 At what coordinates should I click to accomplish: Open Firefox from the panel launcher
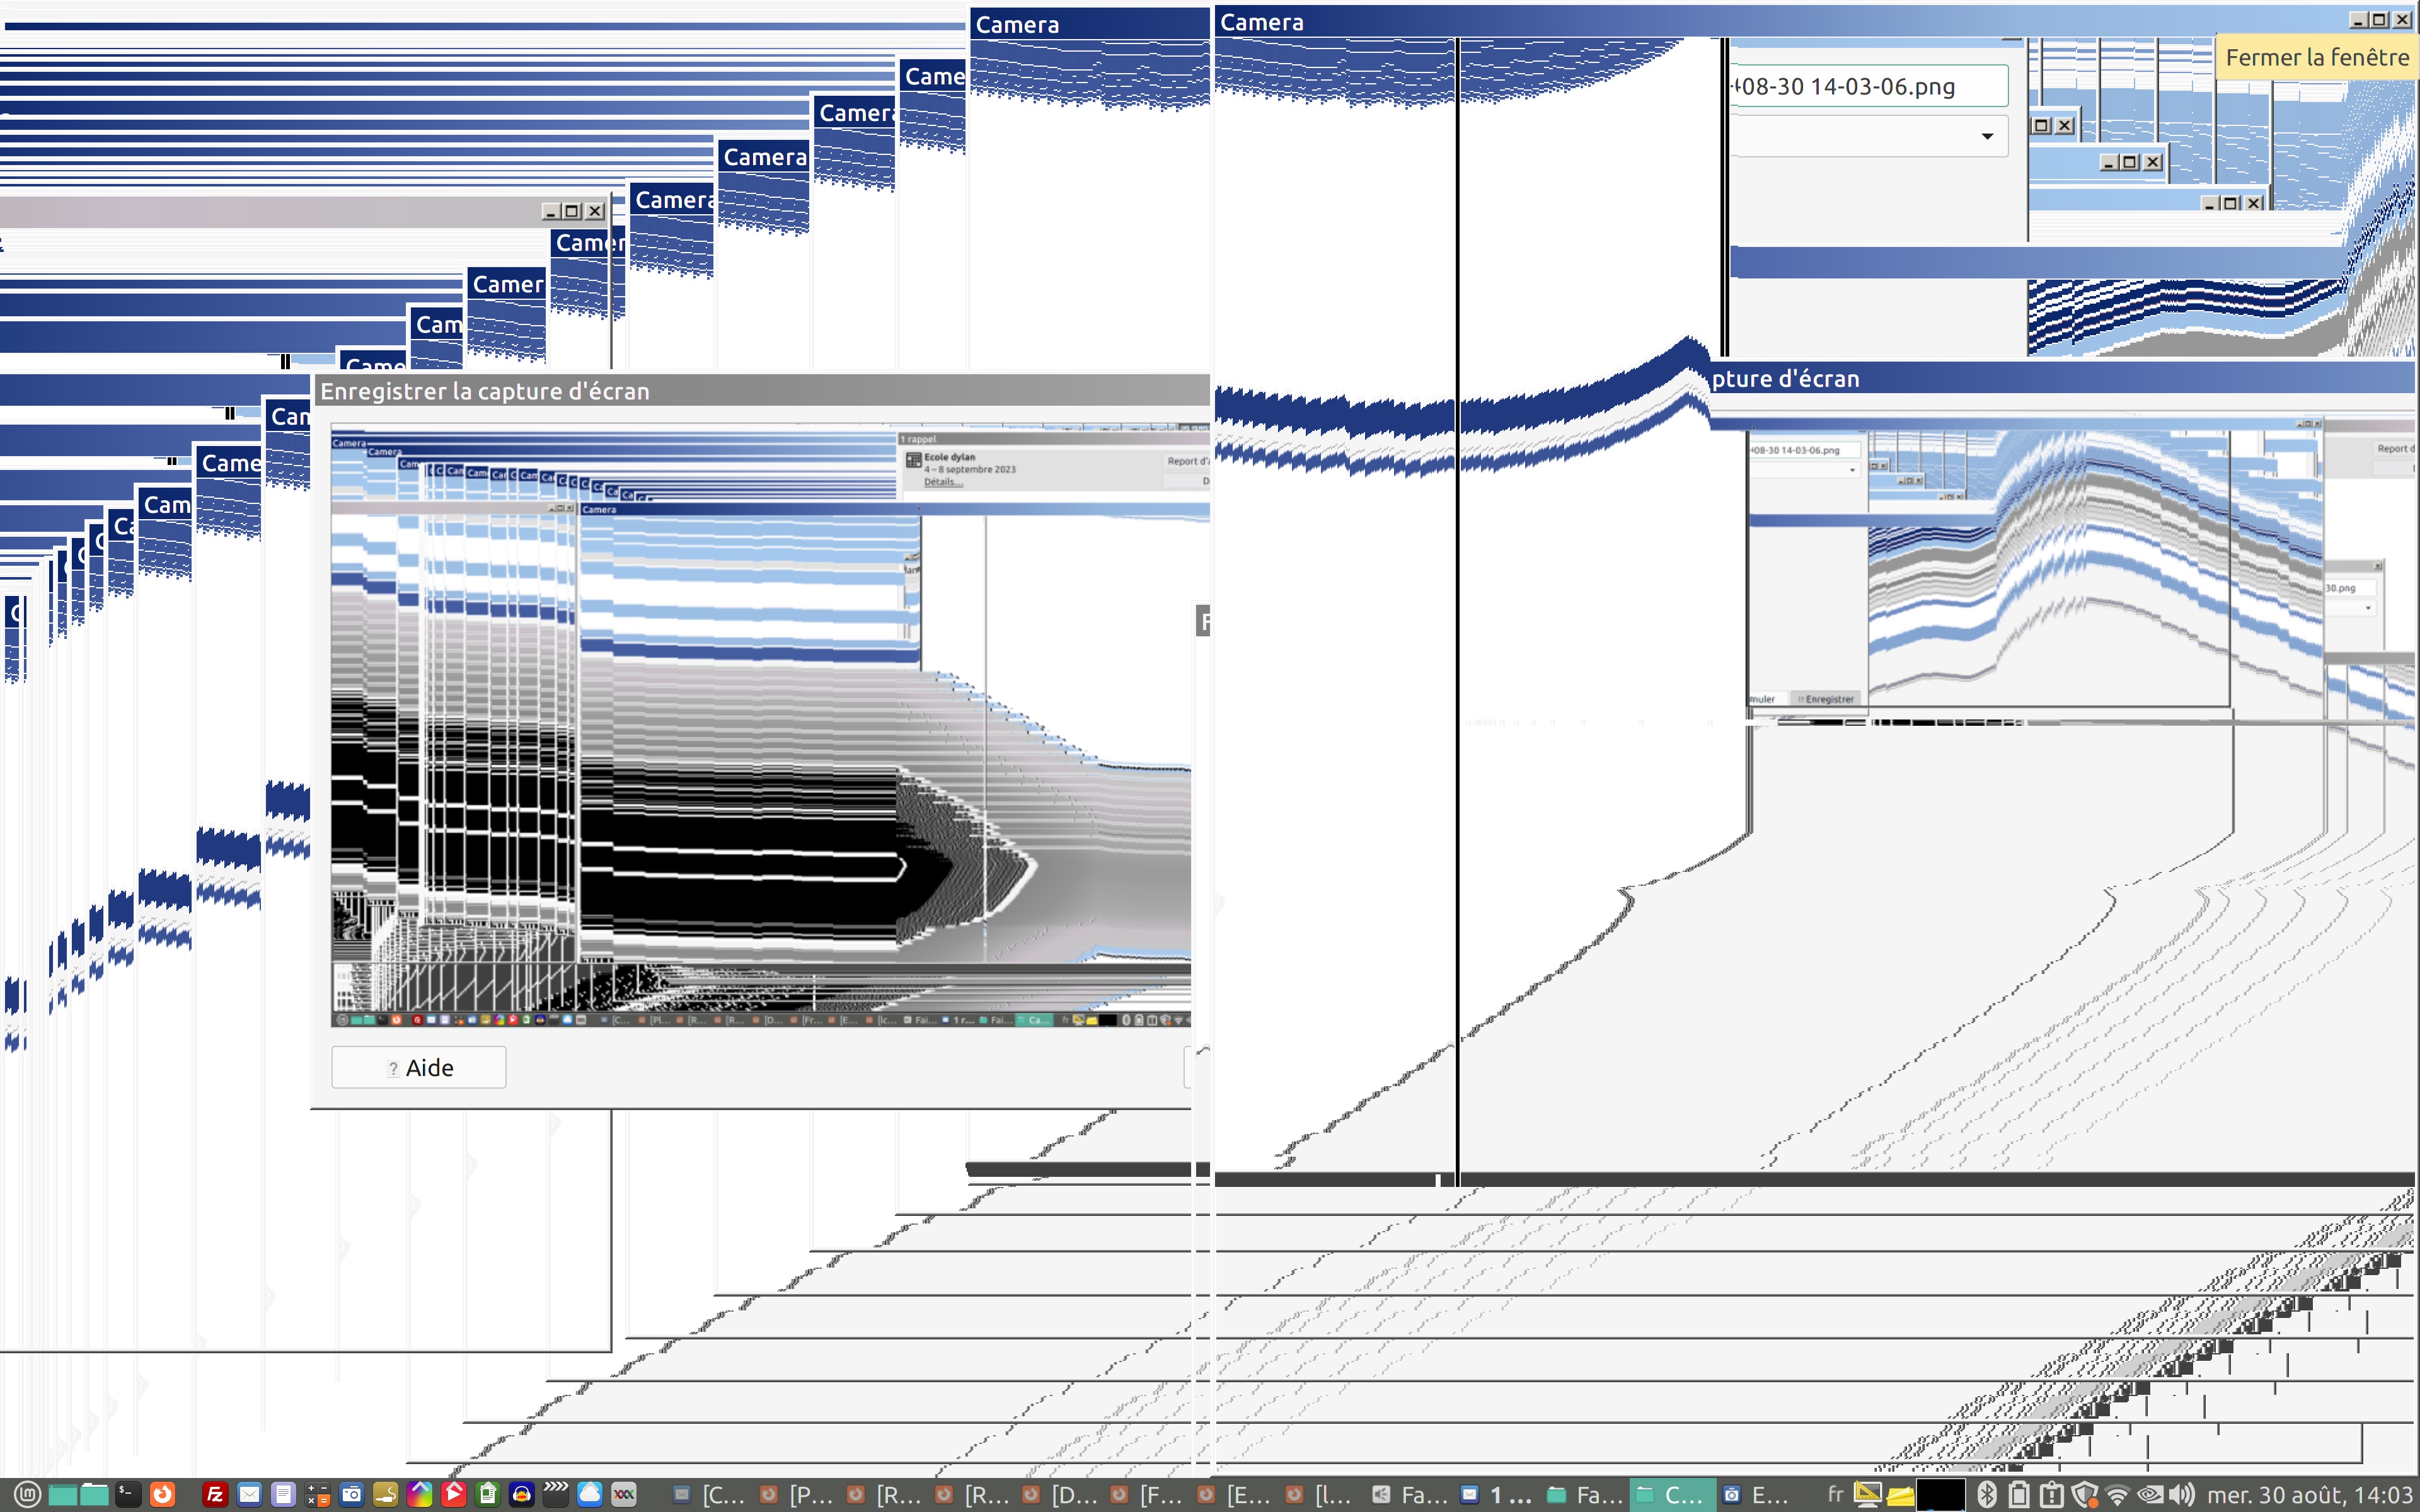coord(162,1494)
